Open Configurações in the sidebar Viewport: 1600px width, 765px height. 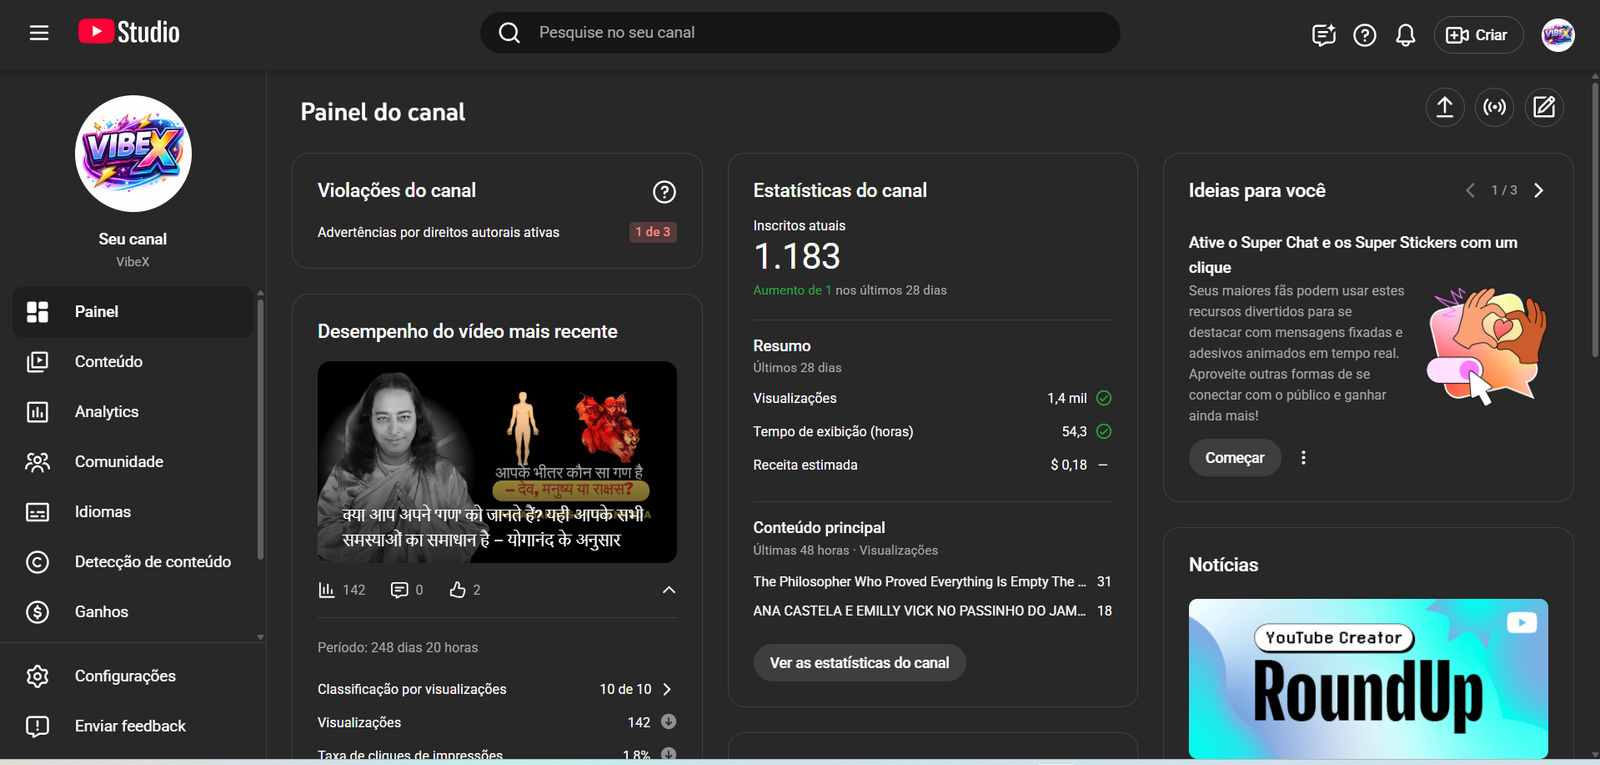[x=133, y=676]
